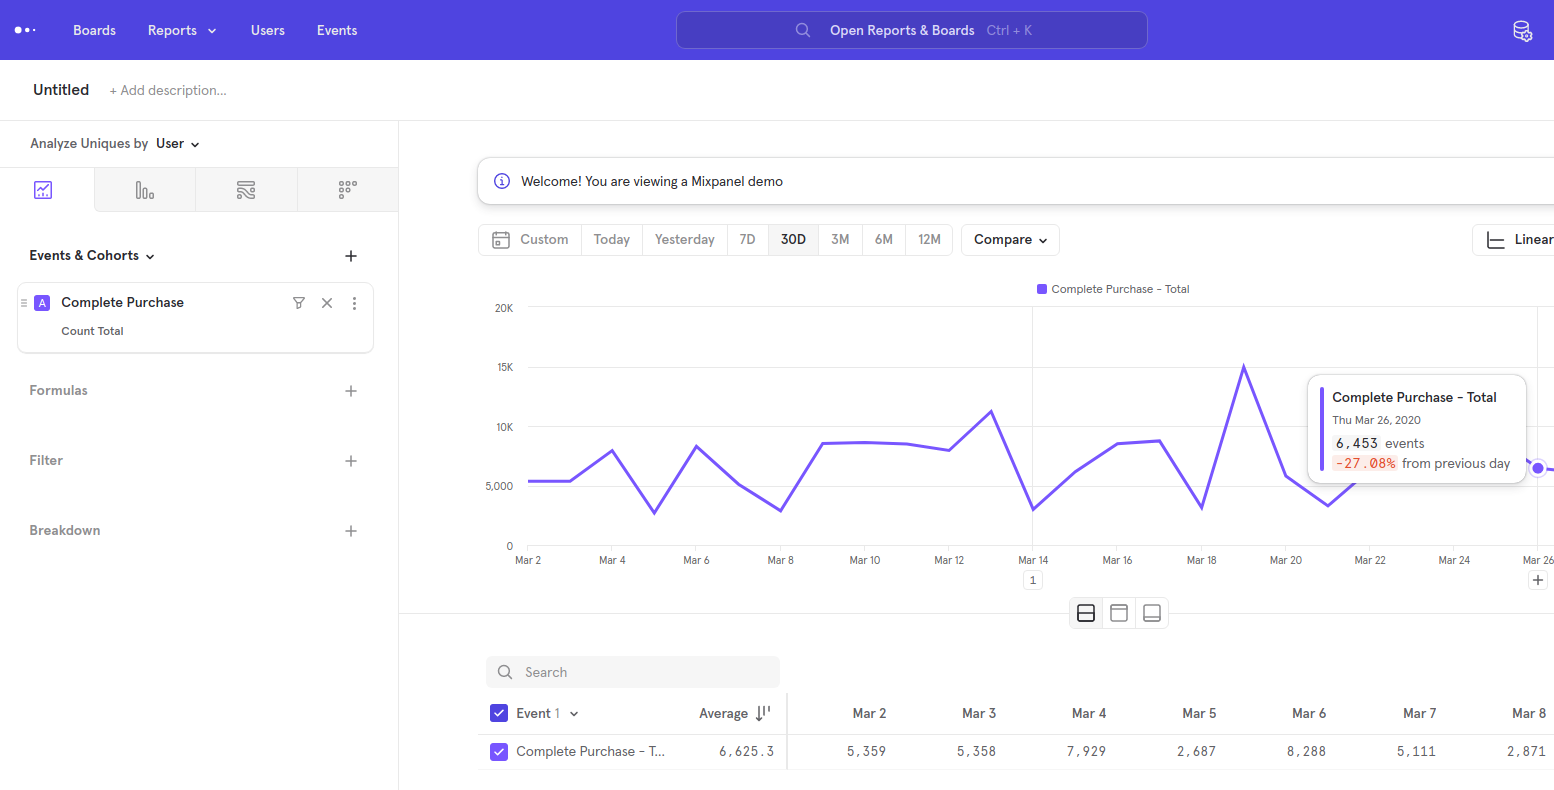
Task: Click the Complete Purchase event name
Action: coord(122,303)
